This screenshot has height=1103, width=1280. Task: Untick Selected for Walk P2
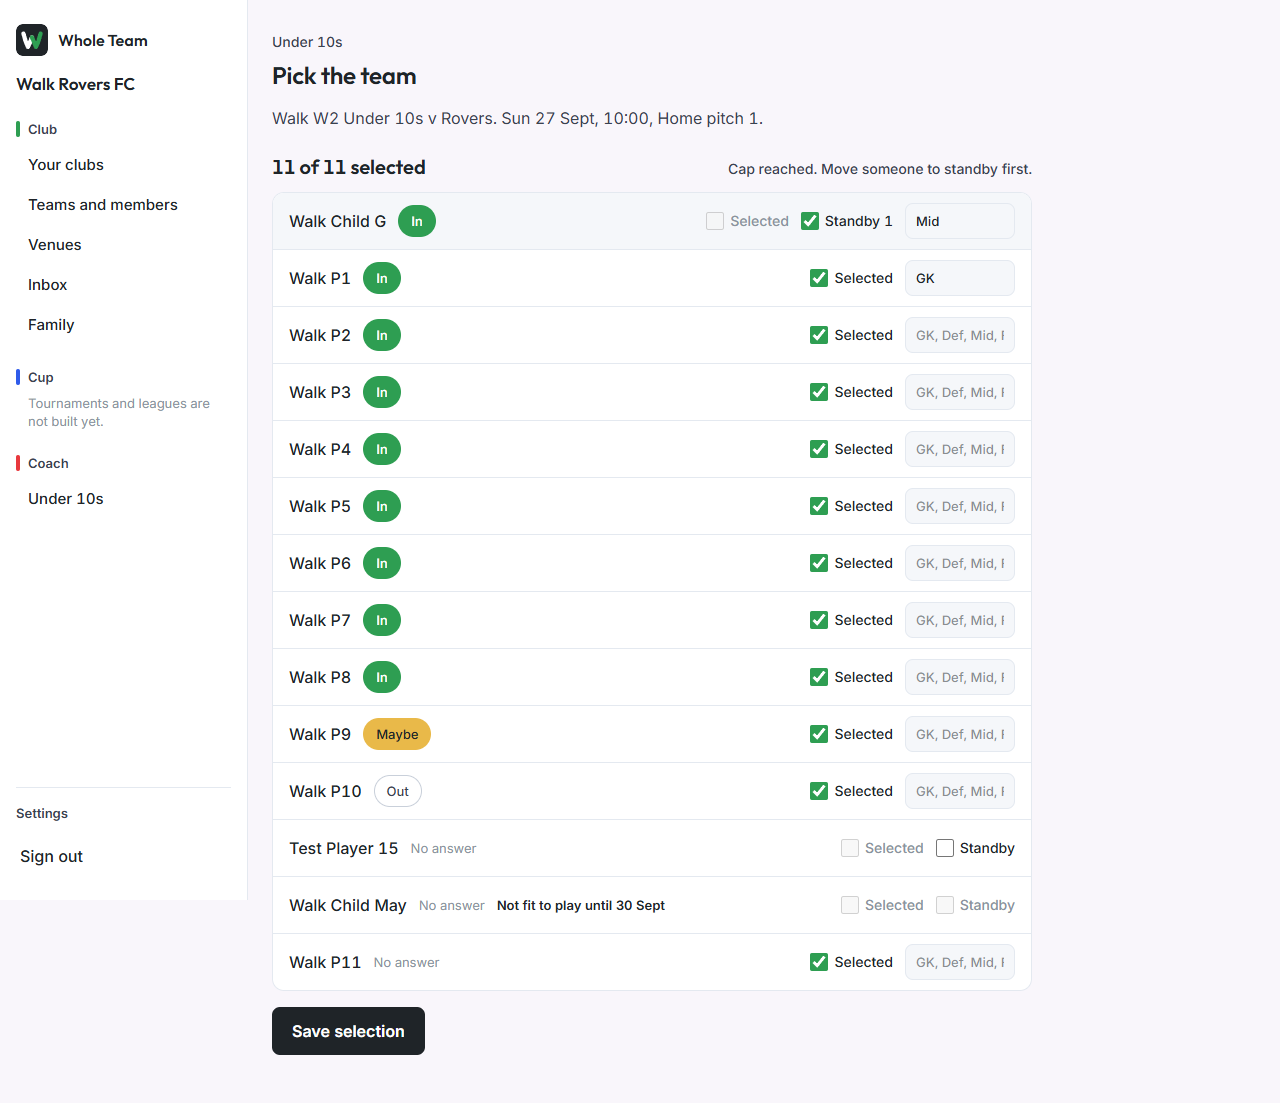(819, 335)
